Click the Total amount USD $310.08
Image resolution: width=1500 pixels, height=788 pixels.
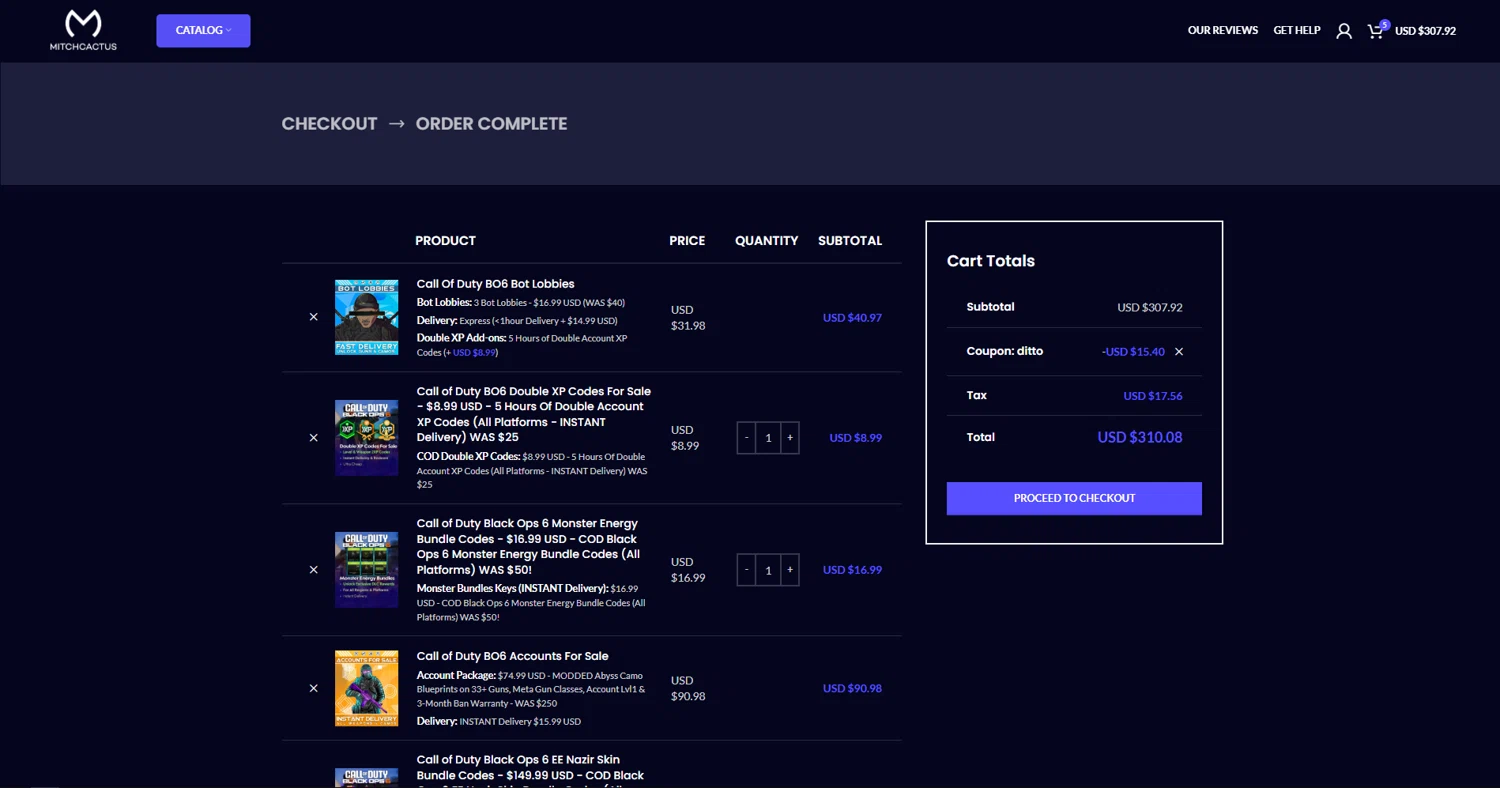pyautogui.click(x=1140, y=437)
